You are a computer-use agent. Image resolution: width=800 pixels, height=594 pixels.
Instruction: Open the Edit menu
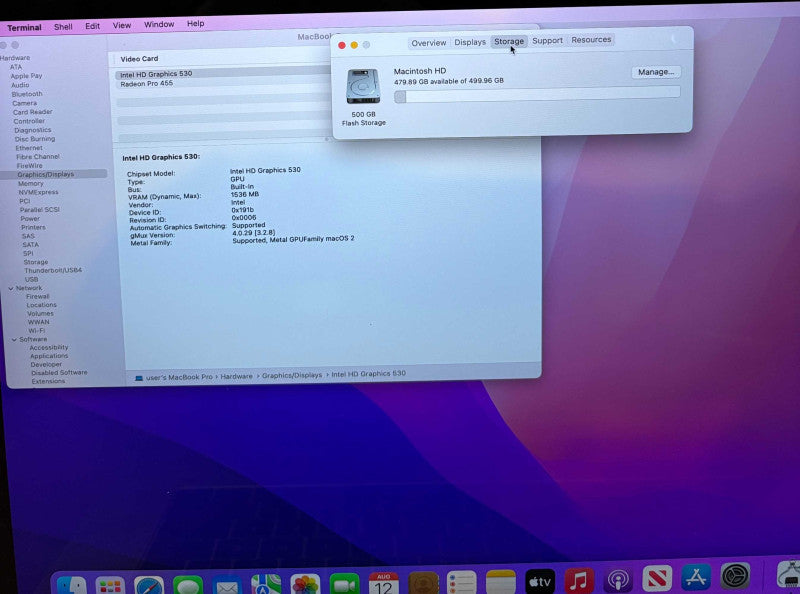(x=92, y=26)
